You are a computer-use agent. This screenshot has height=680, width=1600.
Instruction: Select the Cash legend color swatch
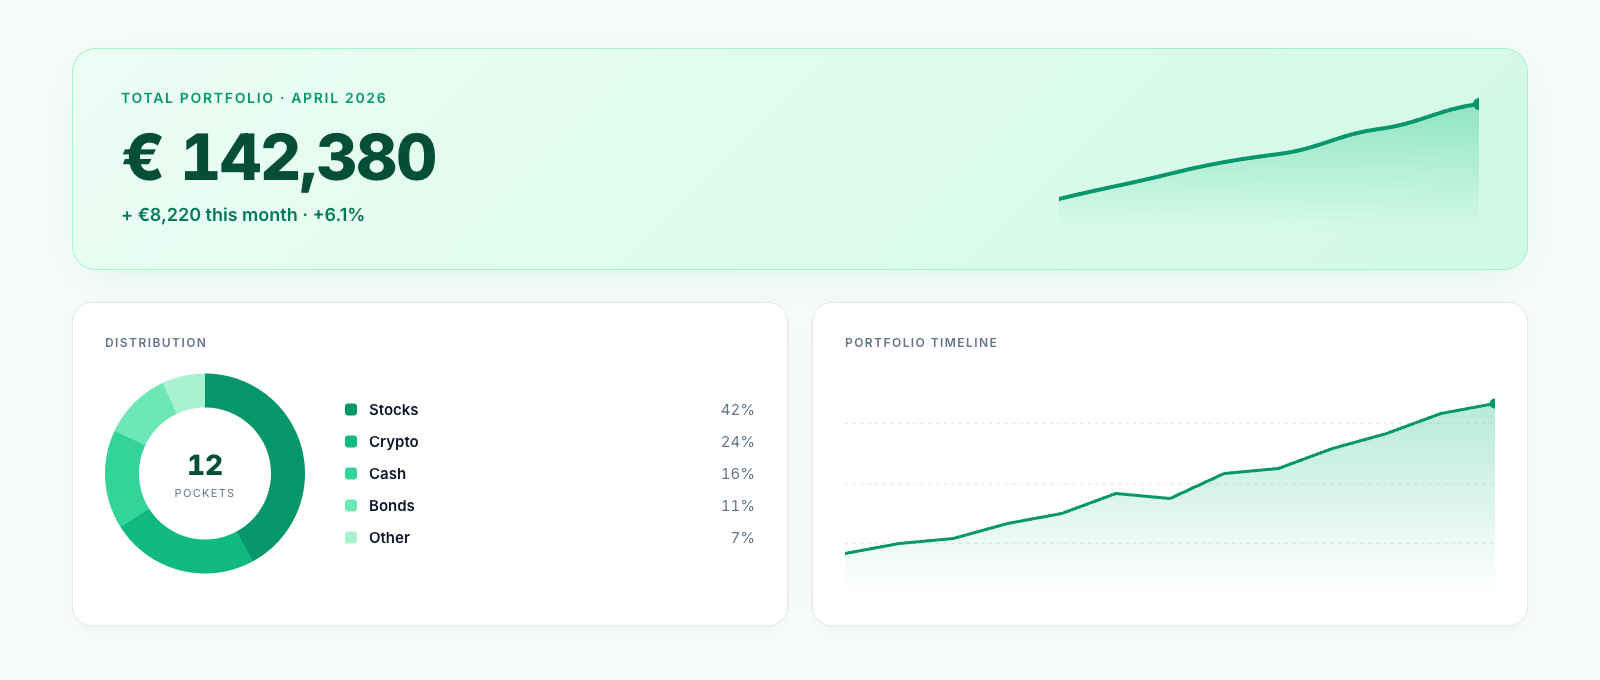351,473
